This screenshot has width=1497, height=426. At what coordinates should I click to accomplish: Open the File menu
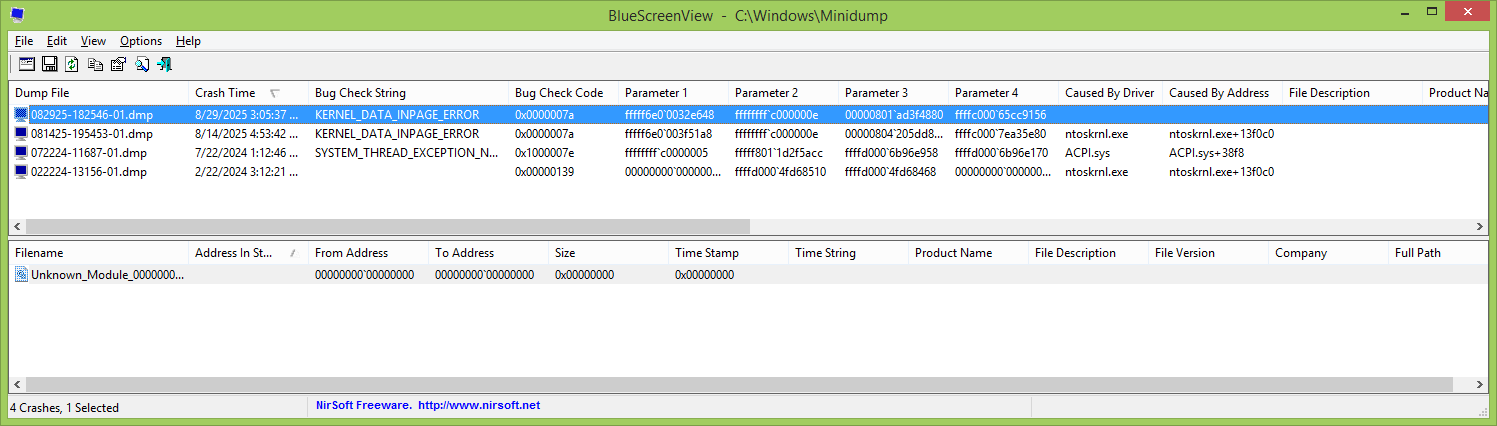click(24, 41)
